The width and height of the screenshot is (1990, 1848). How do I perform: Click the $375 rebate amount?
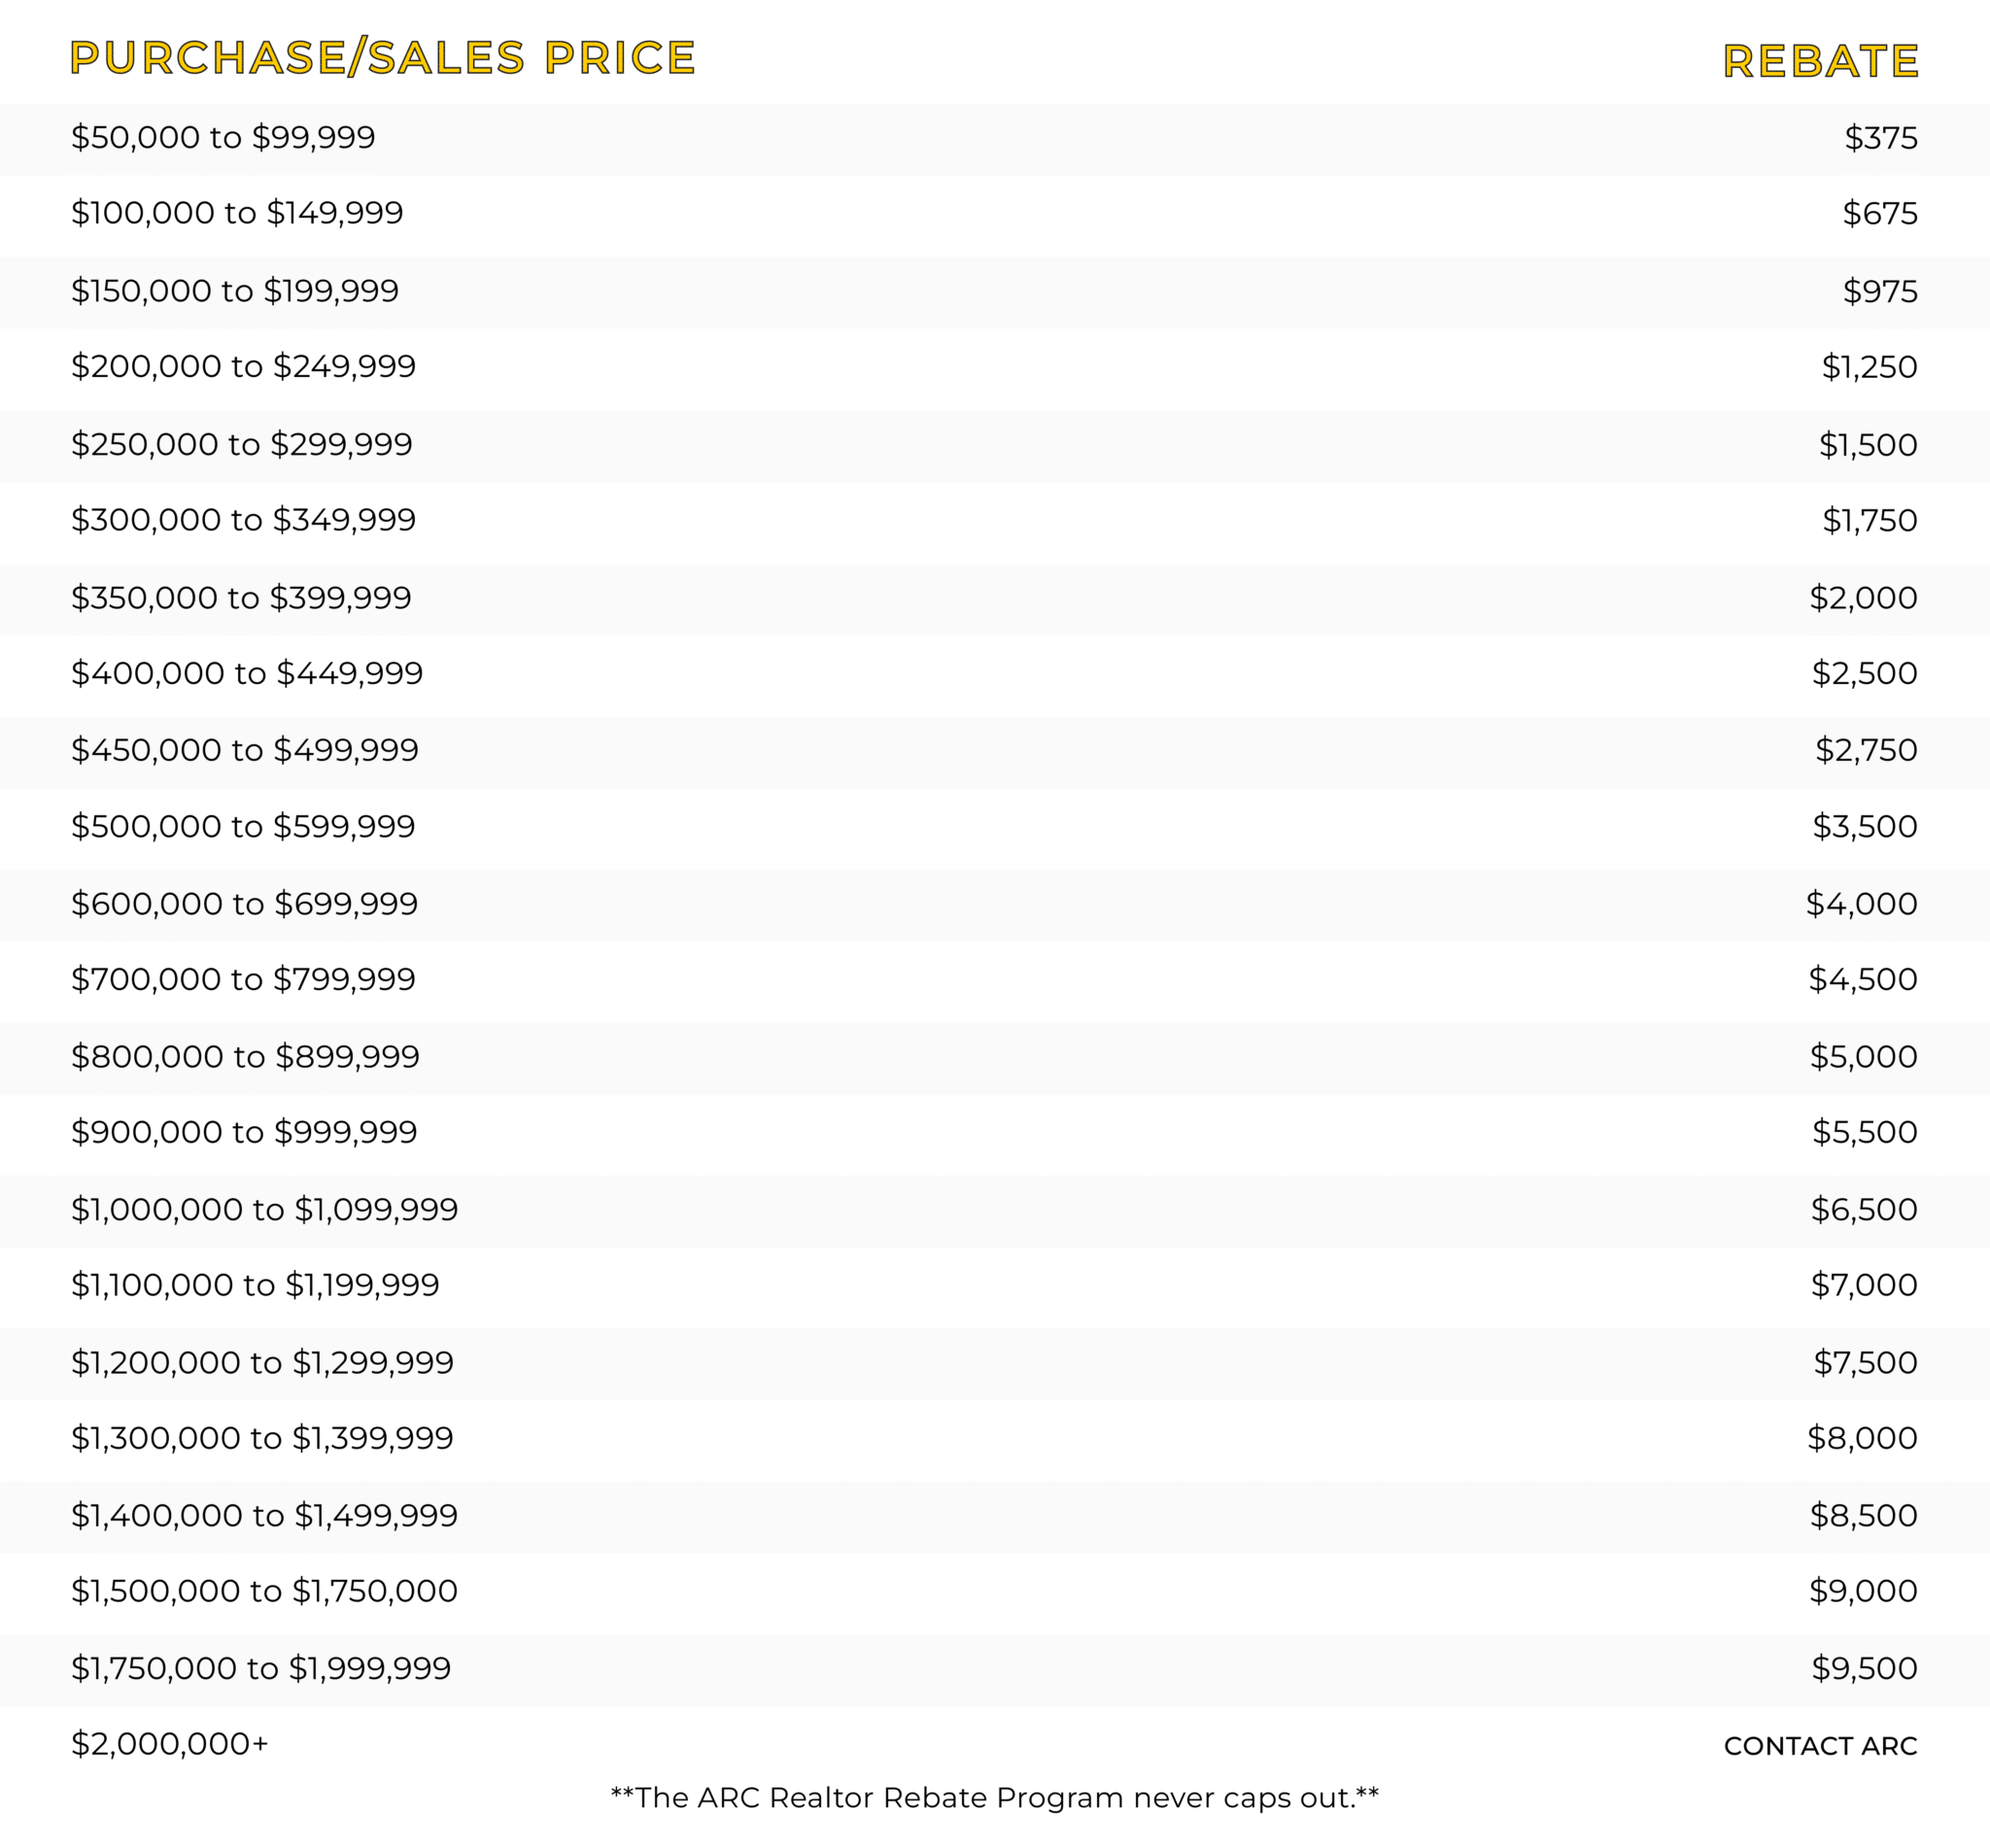(x=1881, y=138)
